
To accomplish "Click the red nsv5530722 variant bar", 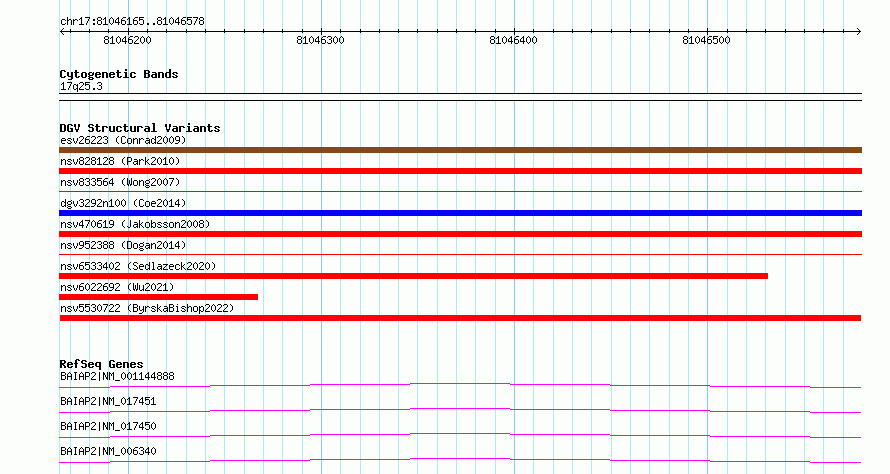I will pos(460,318).
